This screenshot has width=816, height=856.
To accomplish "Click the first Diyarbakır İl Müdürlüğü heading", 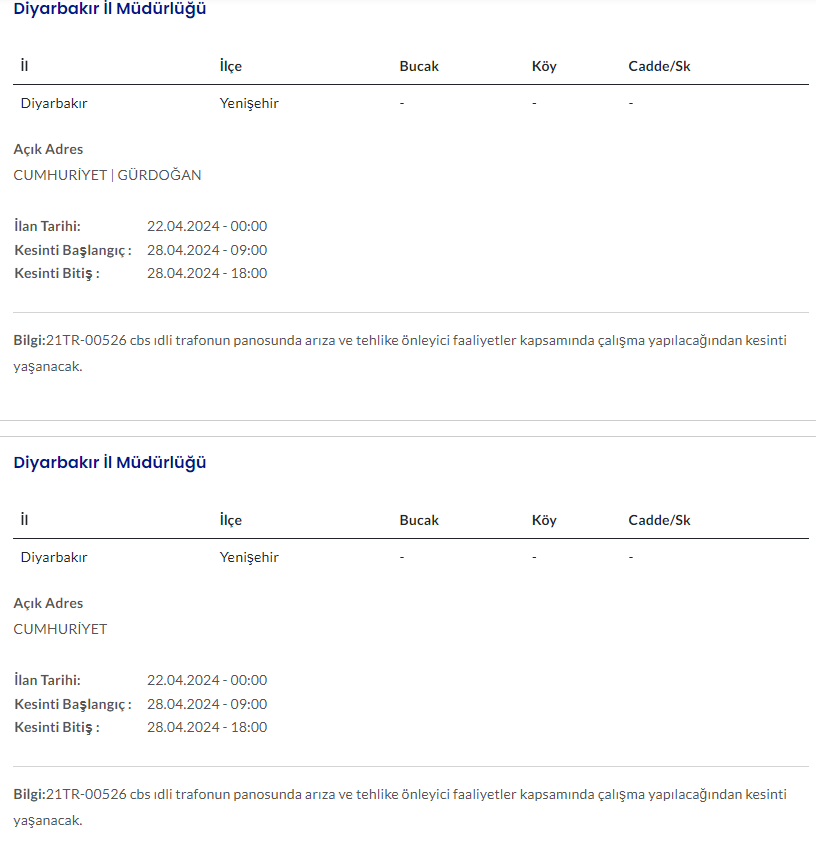I will click(x=110, y=9).
